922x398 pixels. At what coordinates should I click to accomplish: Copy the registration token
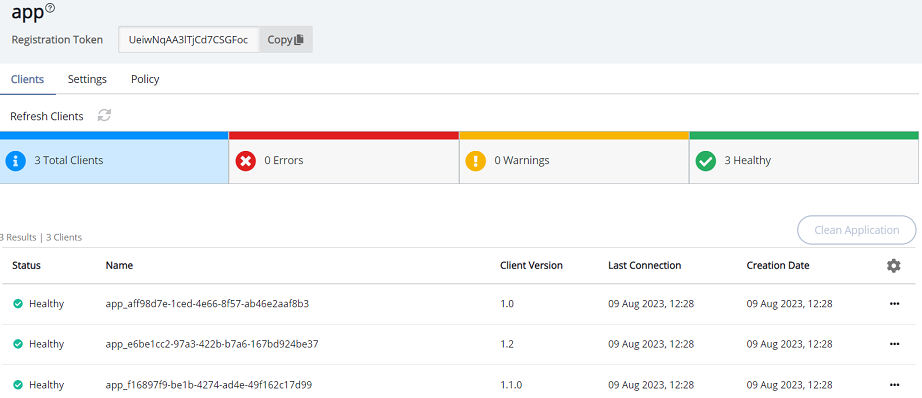[286, 39]
